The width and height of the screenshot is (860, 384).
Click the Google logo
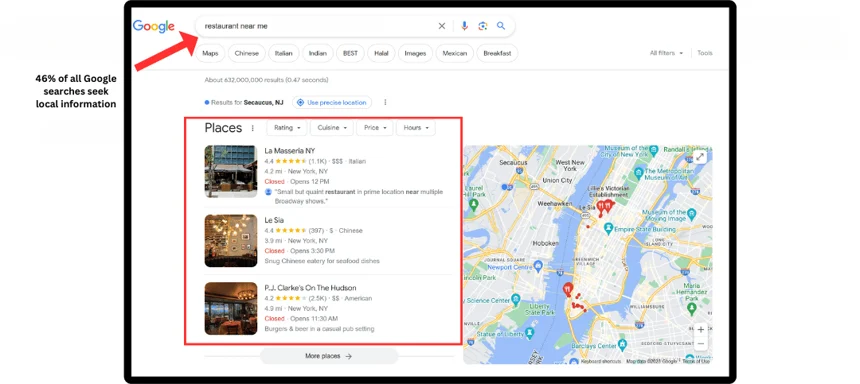coord(154,26)
